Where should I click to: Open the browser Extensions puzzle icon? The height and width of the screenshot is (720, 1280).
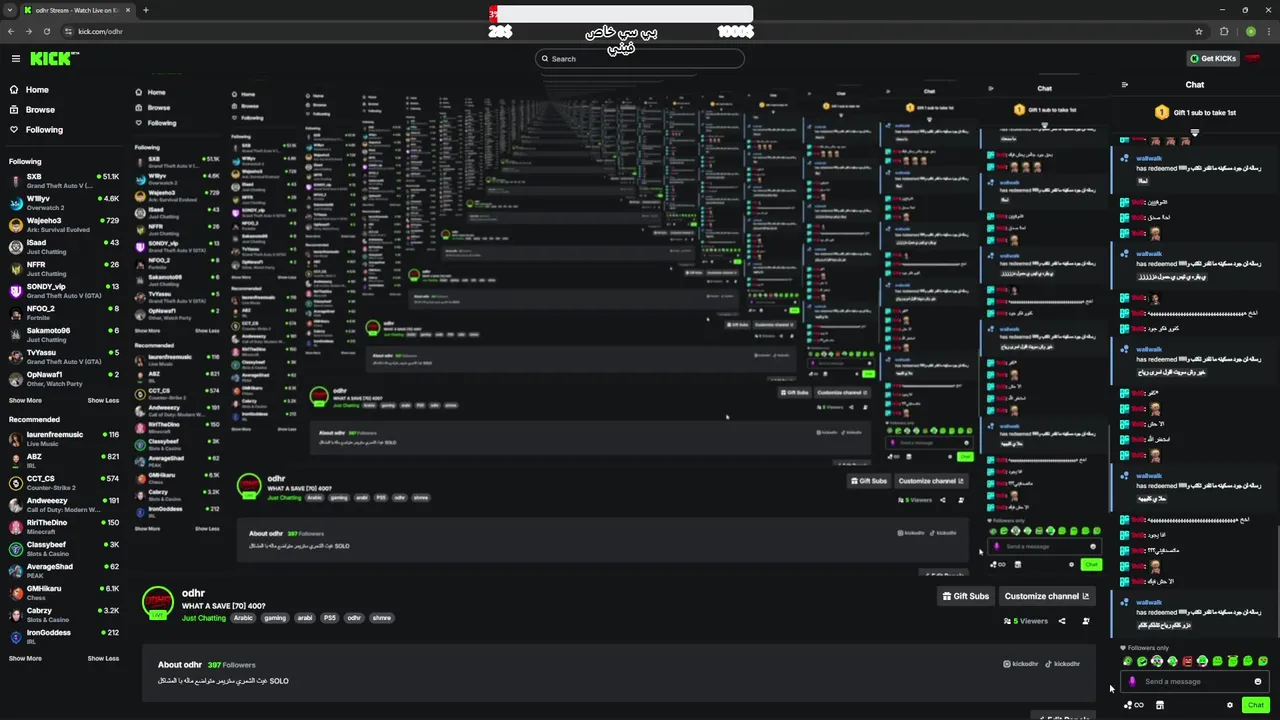pyautogui.click(x=1225, y=31)
